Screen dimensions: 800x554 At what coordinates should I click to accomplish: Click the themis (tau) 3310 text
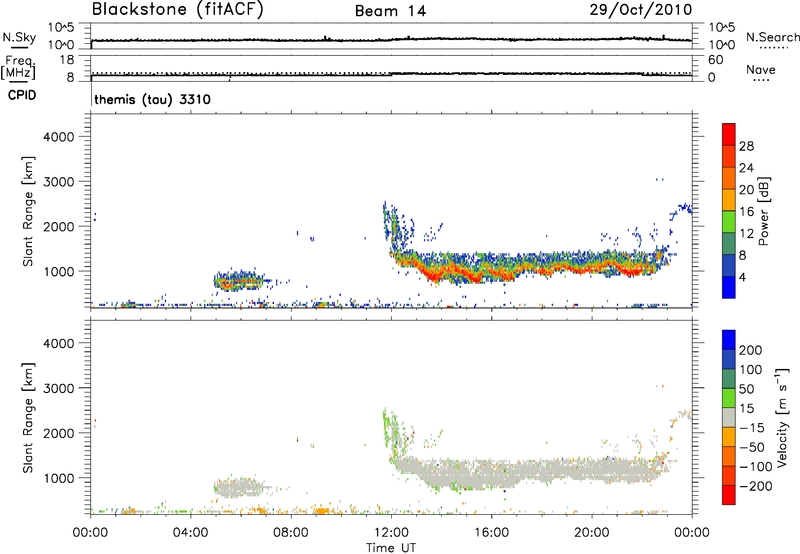click(x=153, y=99)
